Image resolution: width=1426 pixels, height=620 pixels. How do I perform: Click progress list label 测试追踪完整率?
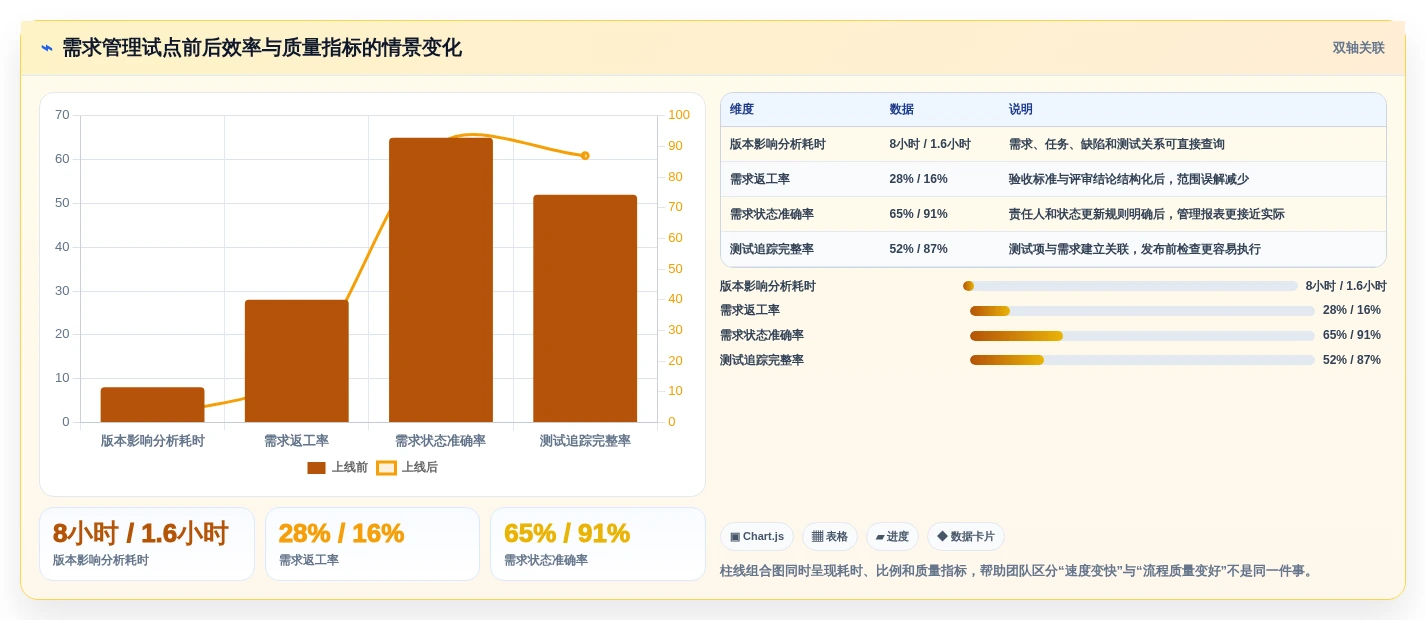[x=762, y=360]
